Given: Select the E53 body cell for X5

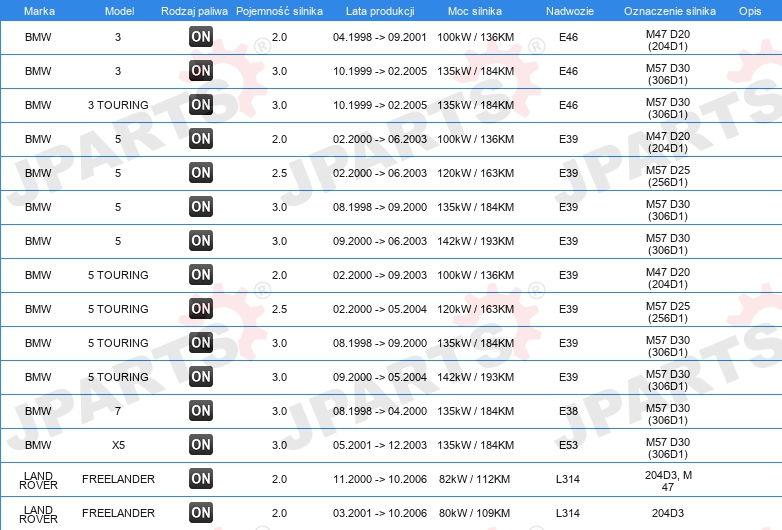Looking at the screenshot, I should pos(568,445).
